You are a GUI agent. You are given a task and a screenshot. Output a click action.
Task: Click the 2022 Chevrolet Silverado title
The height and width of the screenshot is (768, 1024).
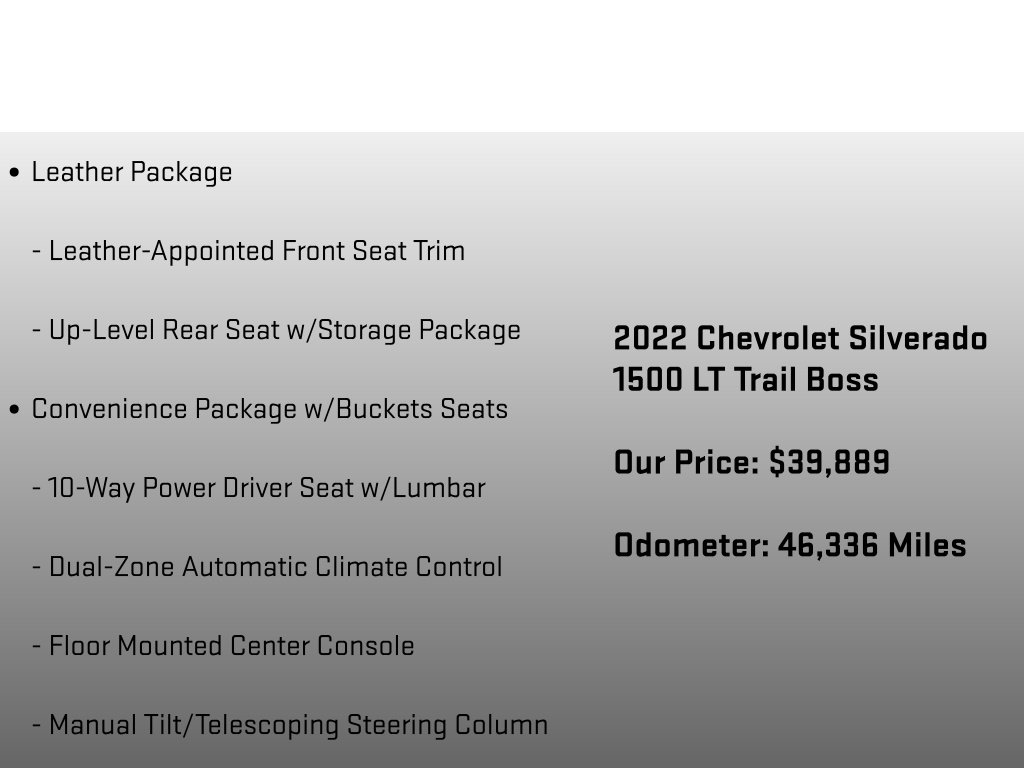pos(800,339)
